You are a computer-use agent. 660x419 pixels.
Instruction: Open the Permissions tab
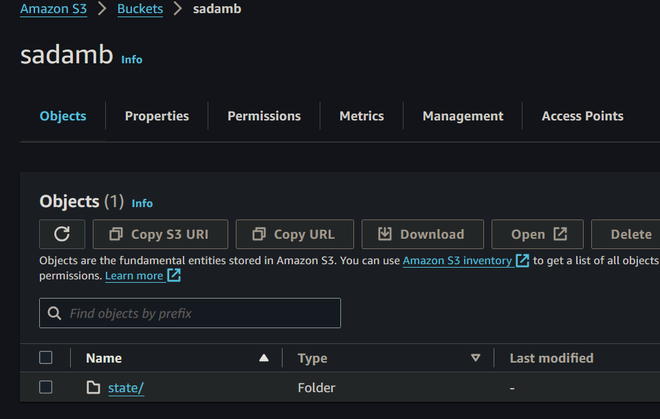(x=264, y=116)
